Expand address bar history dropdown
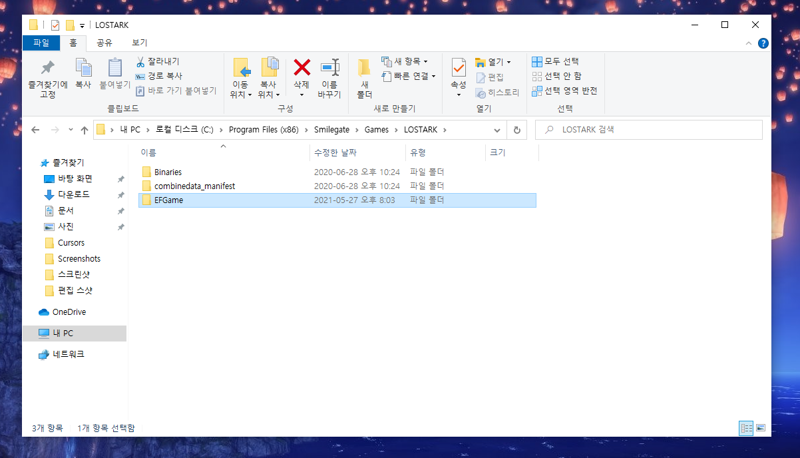800x458 pixels. coord(497,130)
